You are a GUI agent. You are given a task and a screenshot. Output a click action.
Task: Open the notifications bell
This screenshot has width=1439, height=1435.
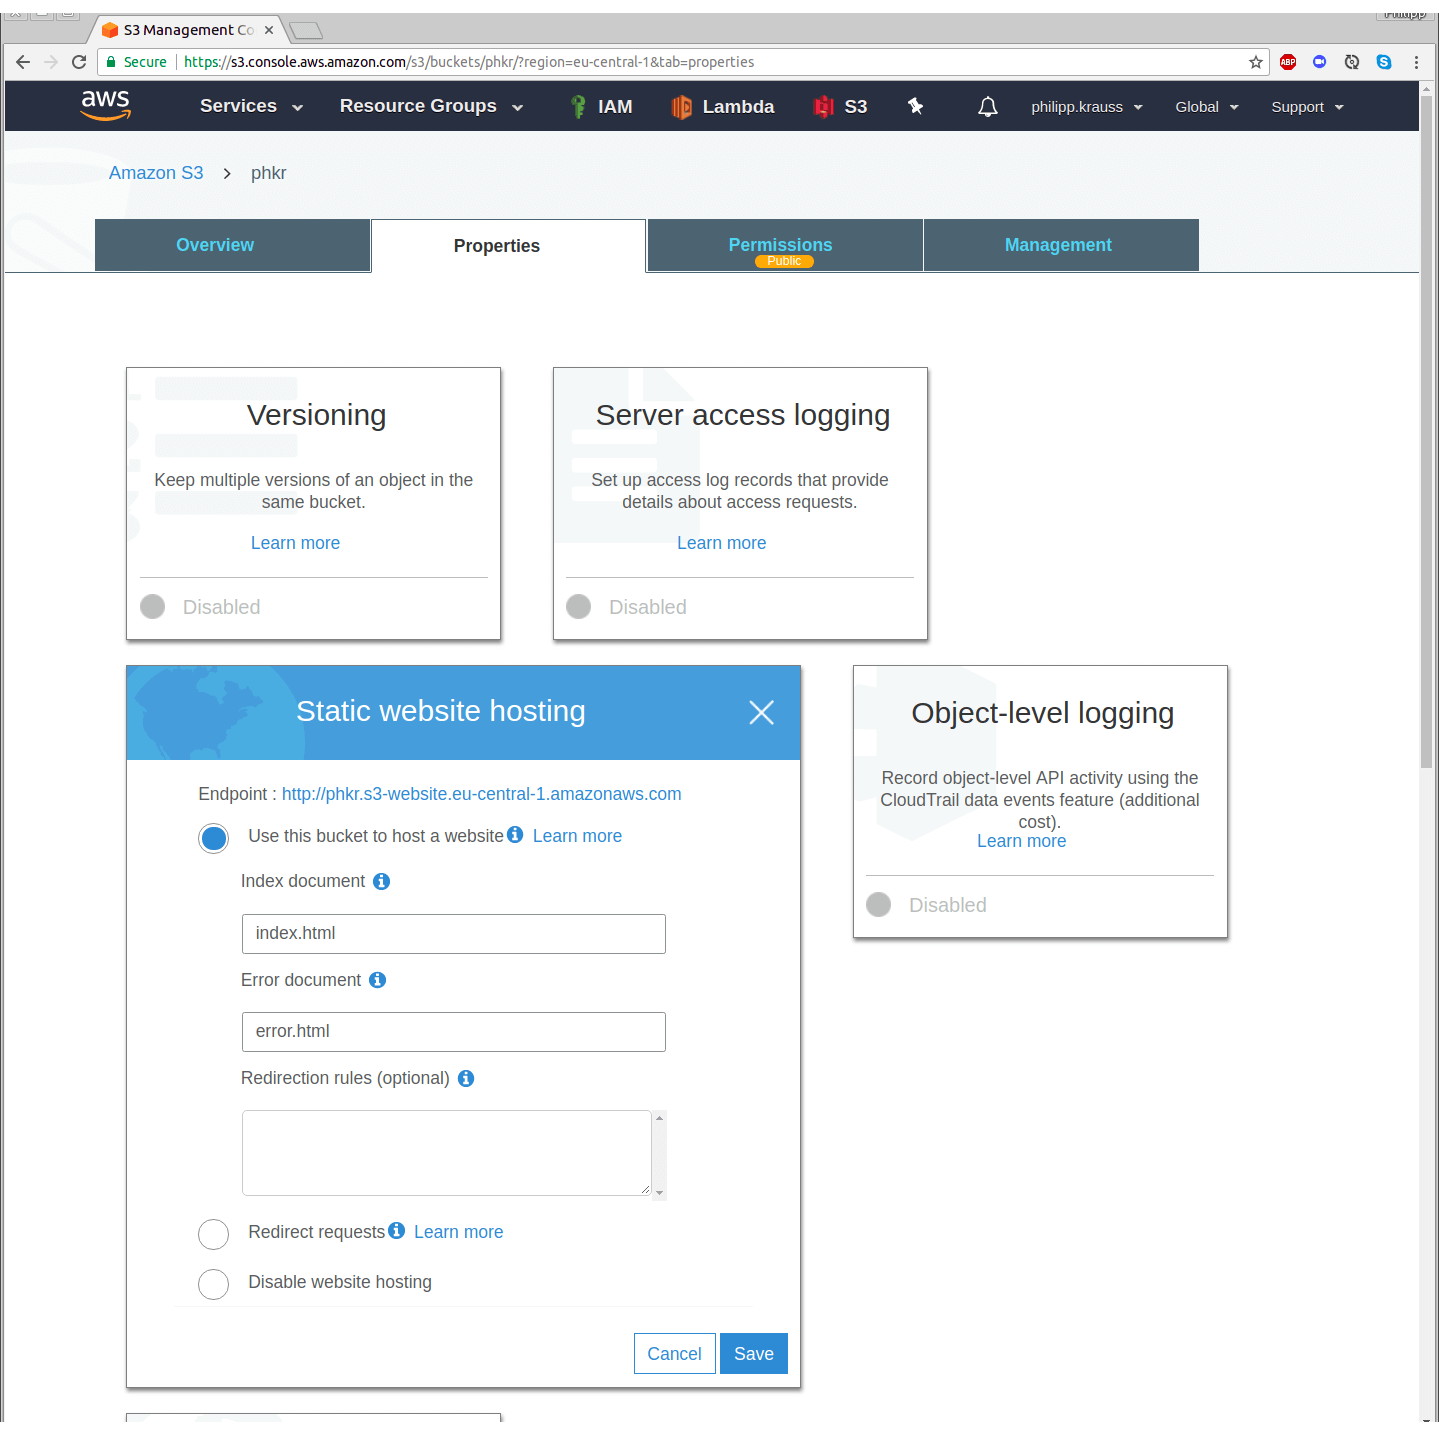click(x=987, y=107)
